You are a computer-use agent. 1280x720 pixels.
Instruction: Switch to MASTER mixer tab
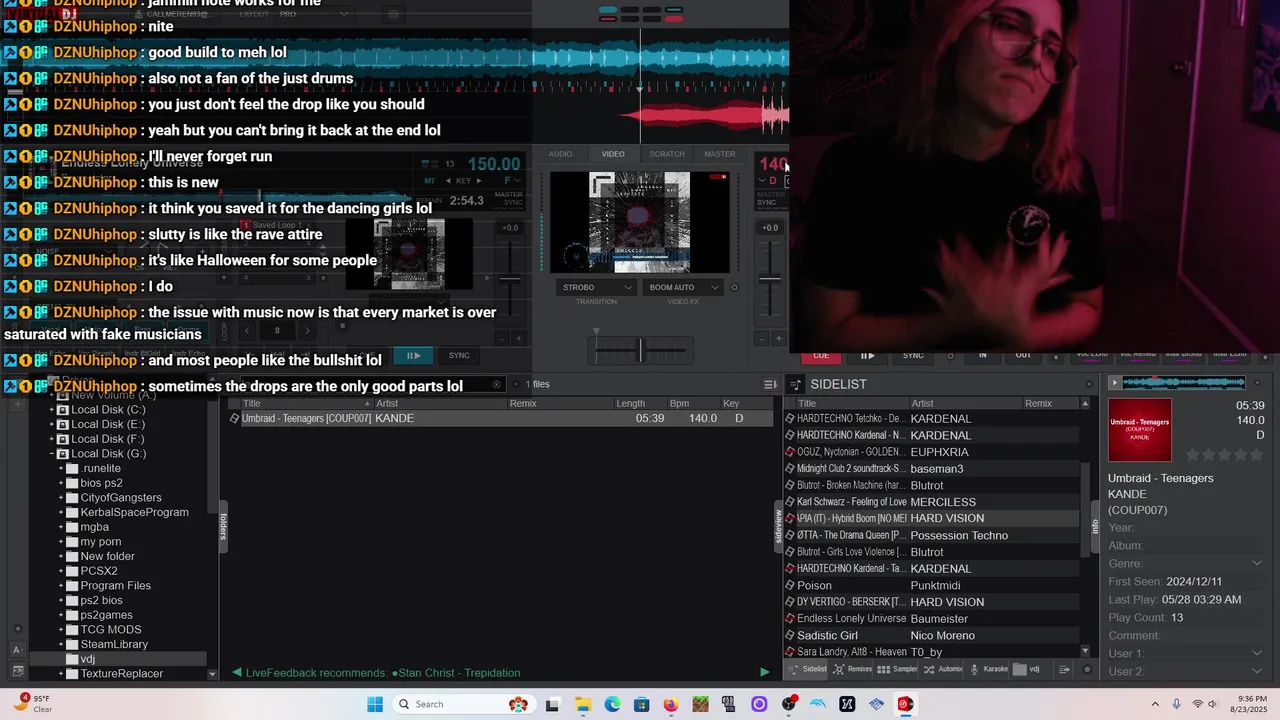click(x=719, y=154)
